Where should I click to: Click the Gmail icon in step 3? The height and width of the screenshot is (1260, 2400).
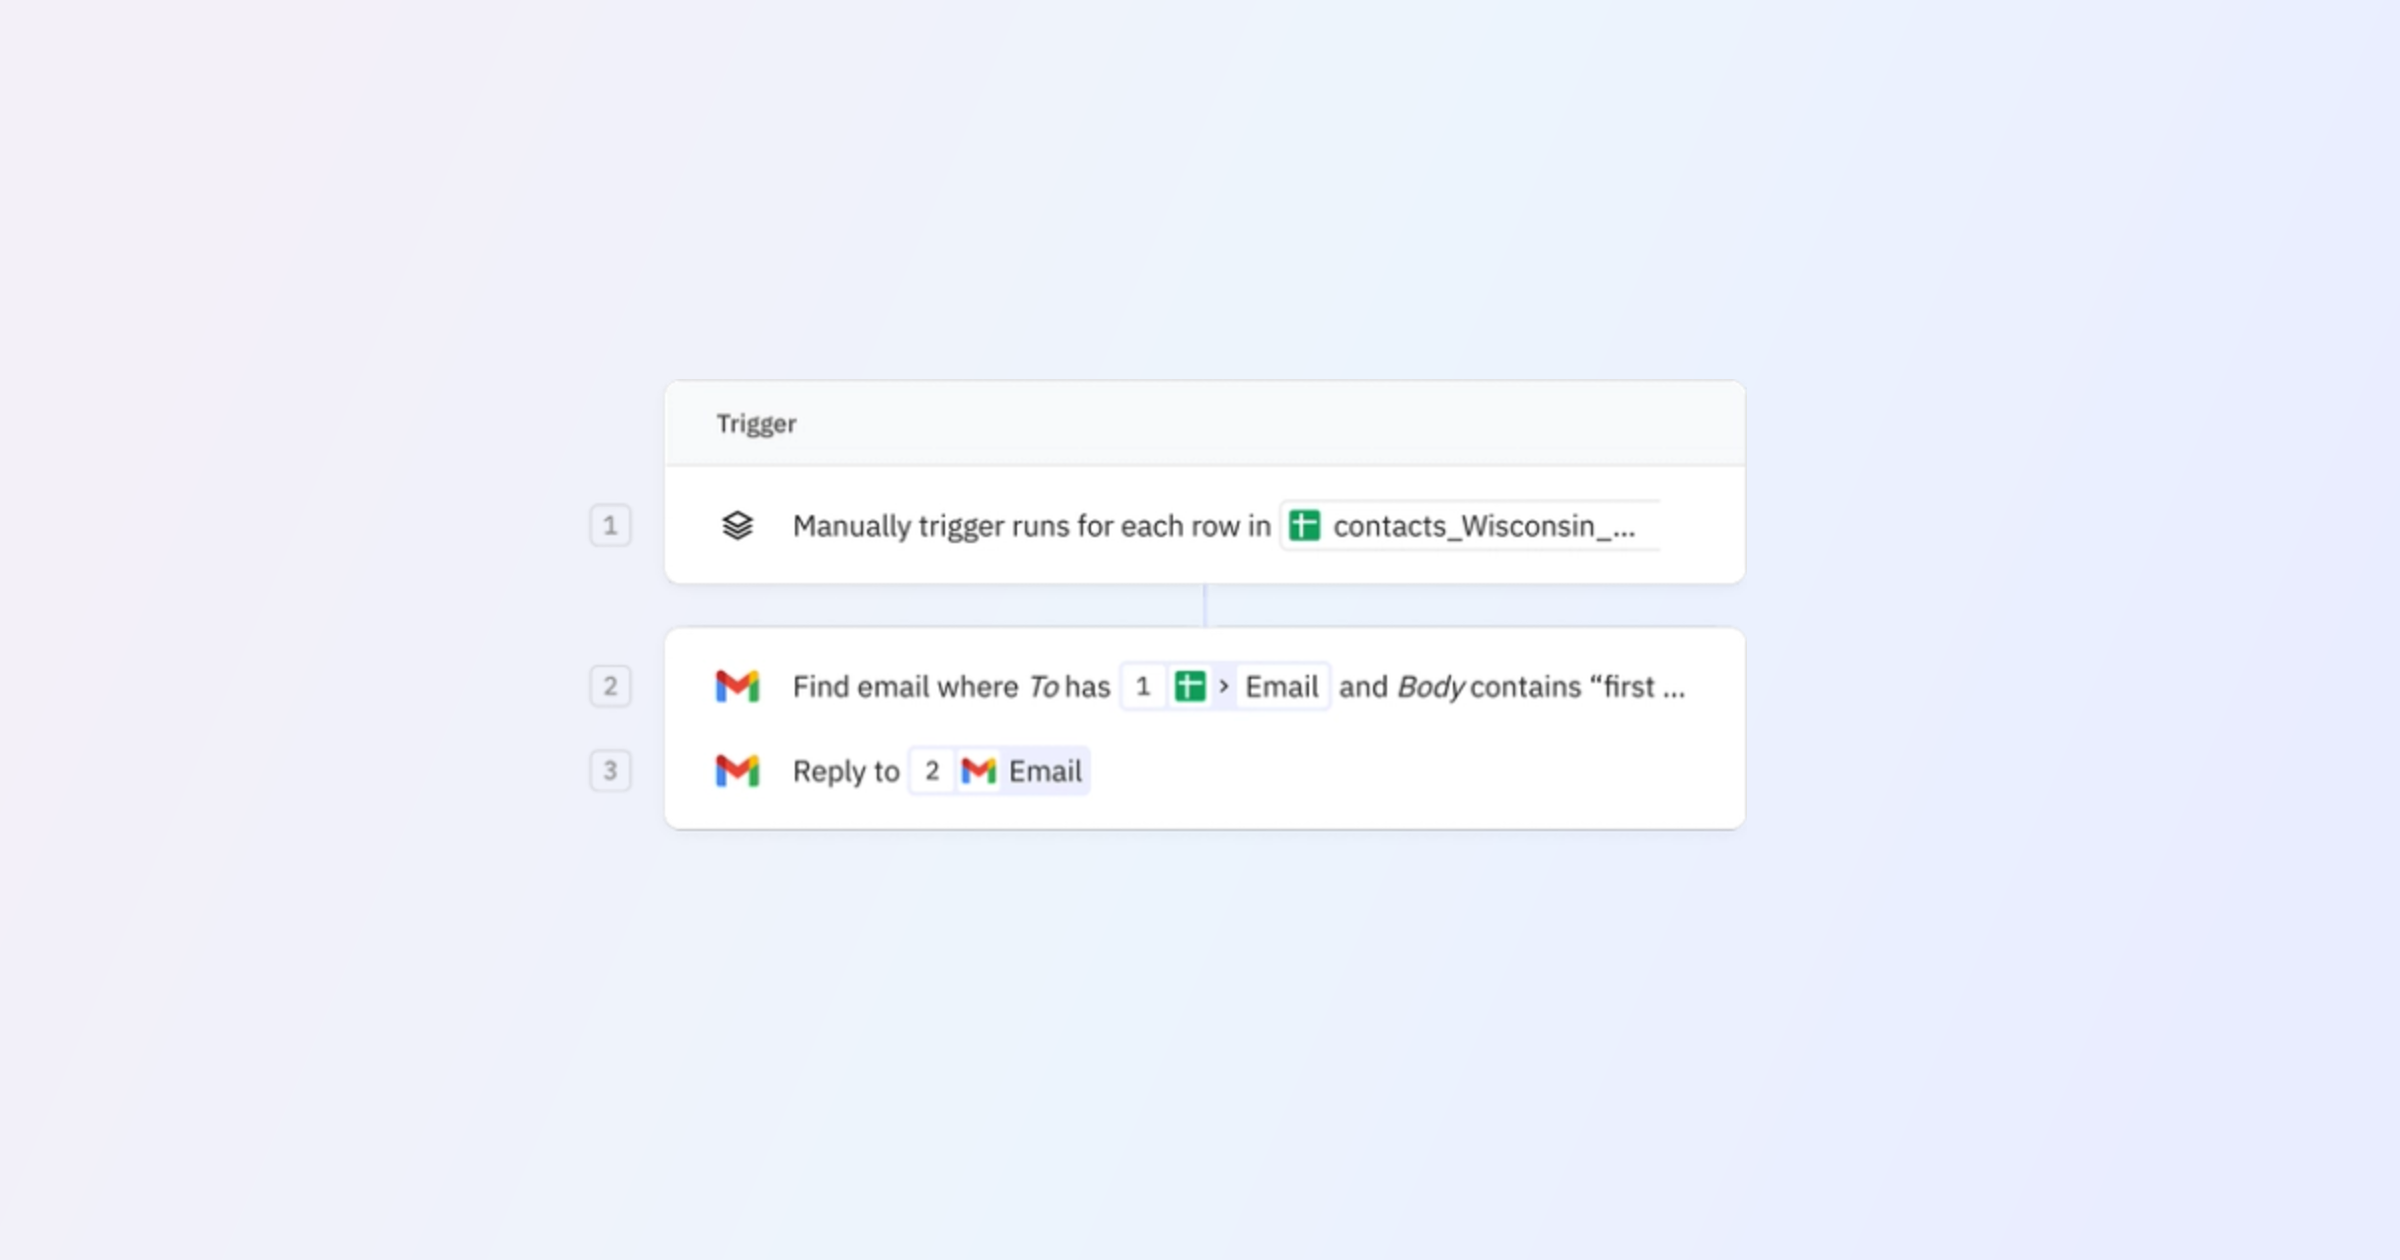coord(736,770)
